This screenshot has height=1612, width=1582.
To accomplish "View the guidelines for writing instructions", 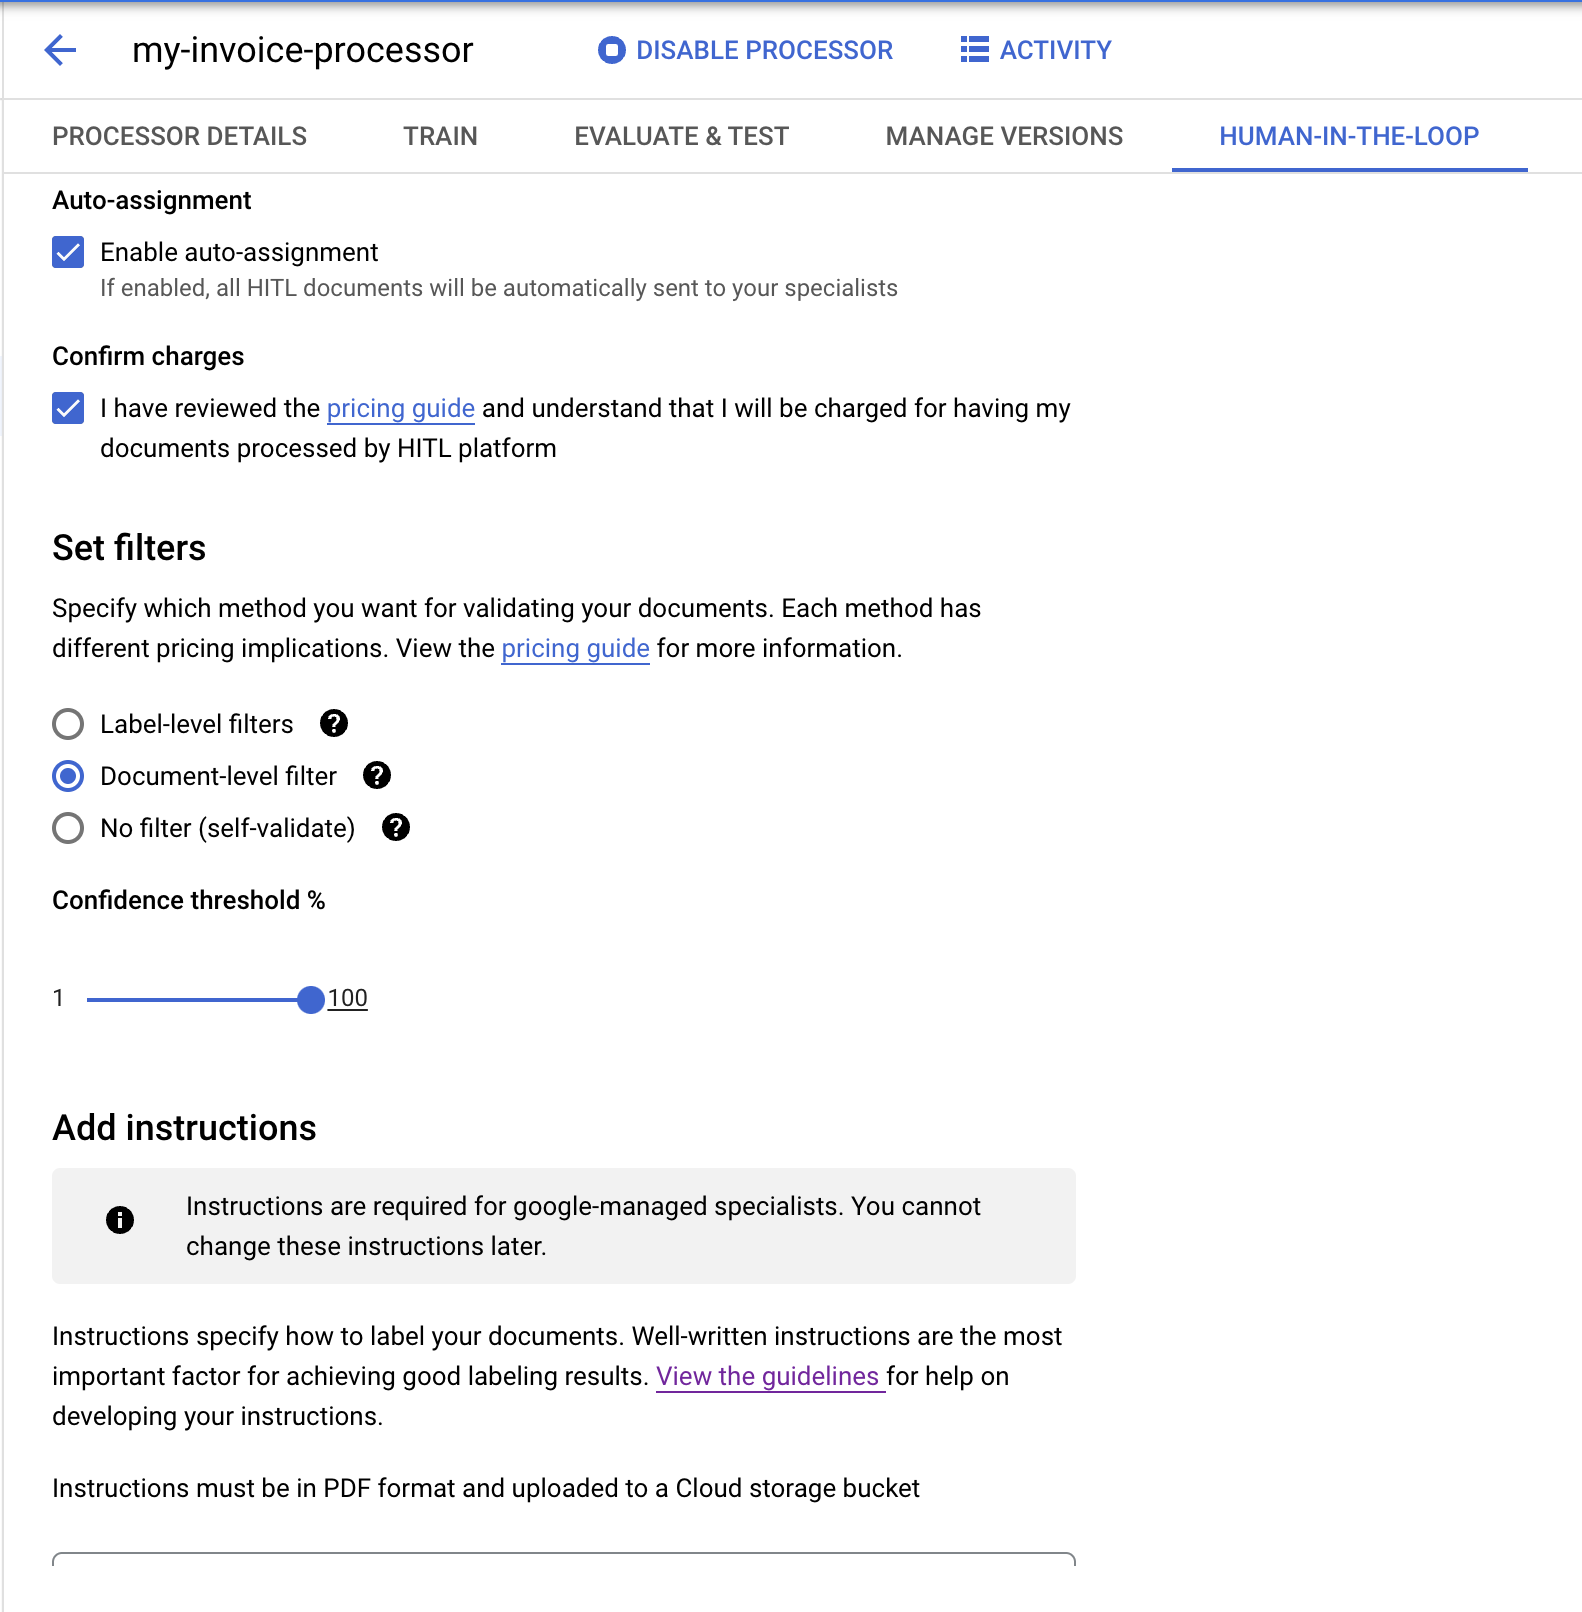I will [768, 1376].
